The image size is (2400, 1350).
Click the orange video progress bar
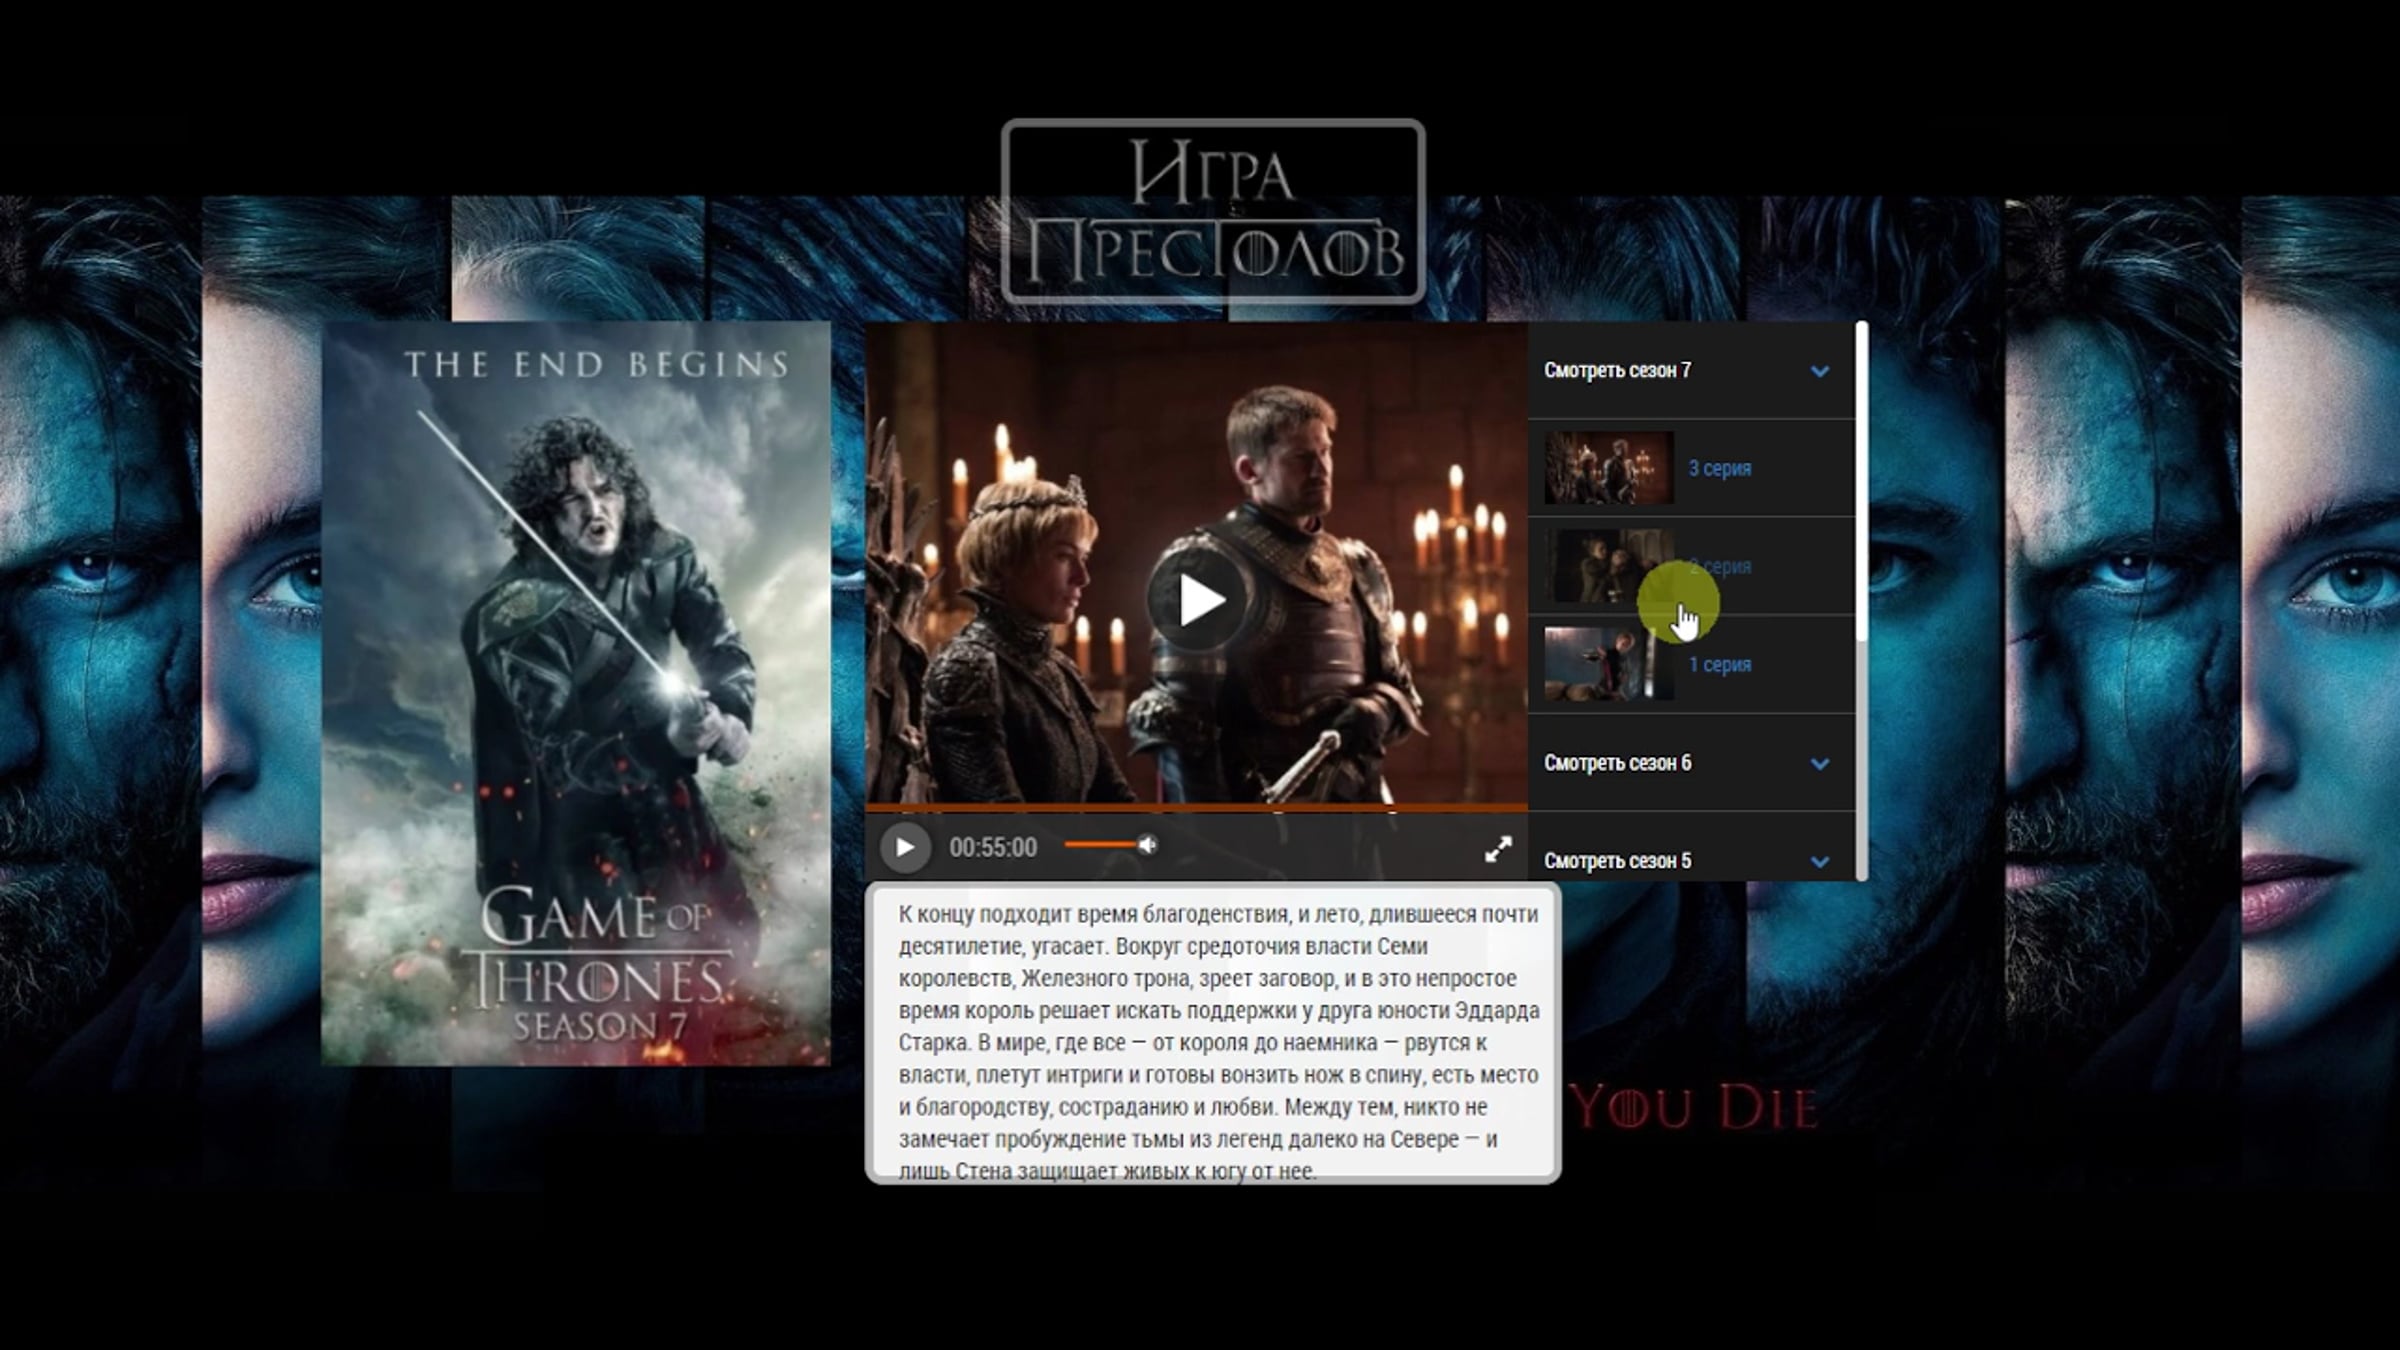tap(1196, 807)
